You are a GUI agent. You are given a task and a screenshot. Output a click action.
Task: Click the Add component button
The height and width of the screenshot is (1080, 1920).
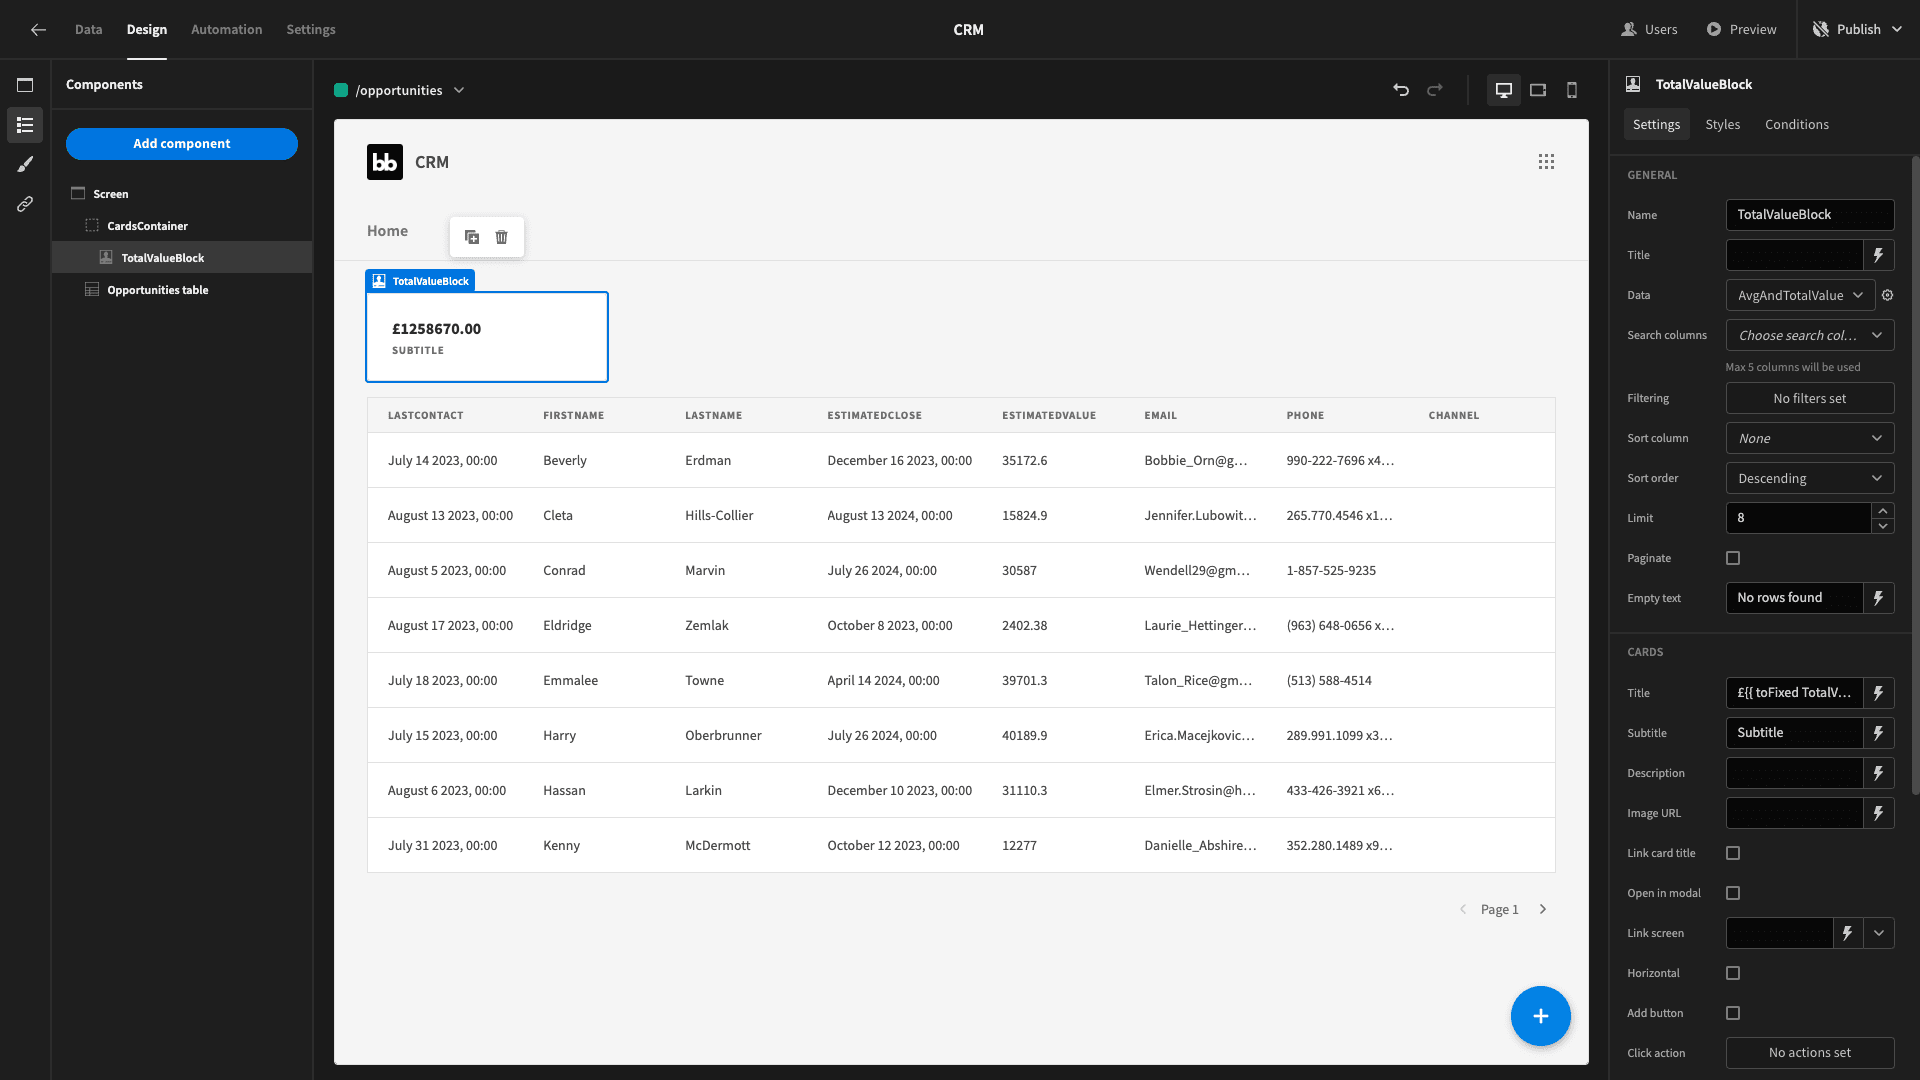182,143
